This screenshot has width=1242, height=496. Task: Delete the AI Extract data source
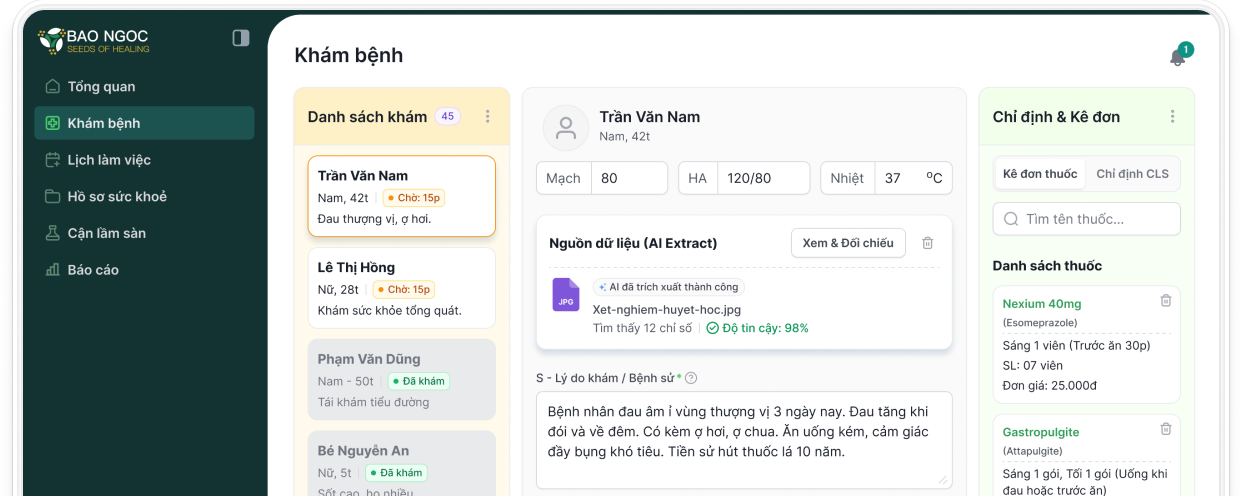click(x=927, y=243)
